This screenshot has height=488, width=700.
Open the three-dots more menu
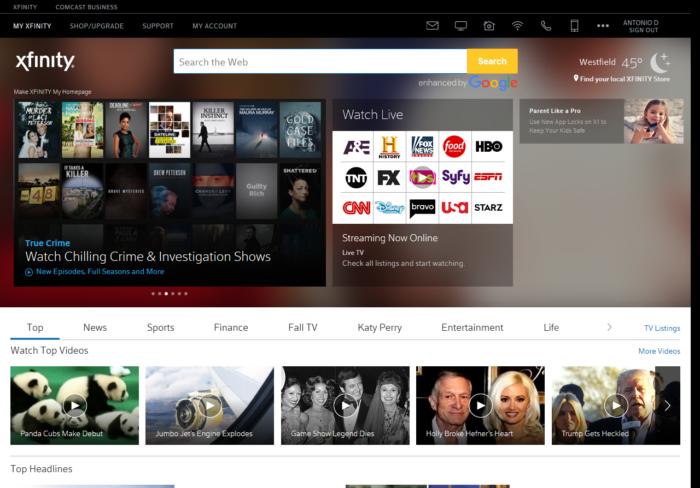coord(603,26)
